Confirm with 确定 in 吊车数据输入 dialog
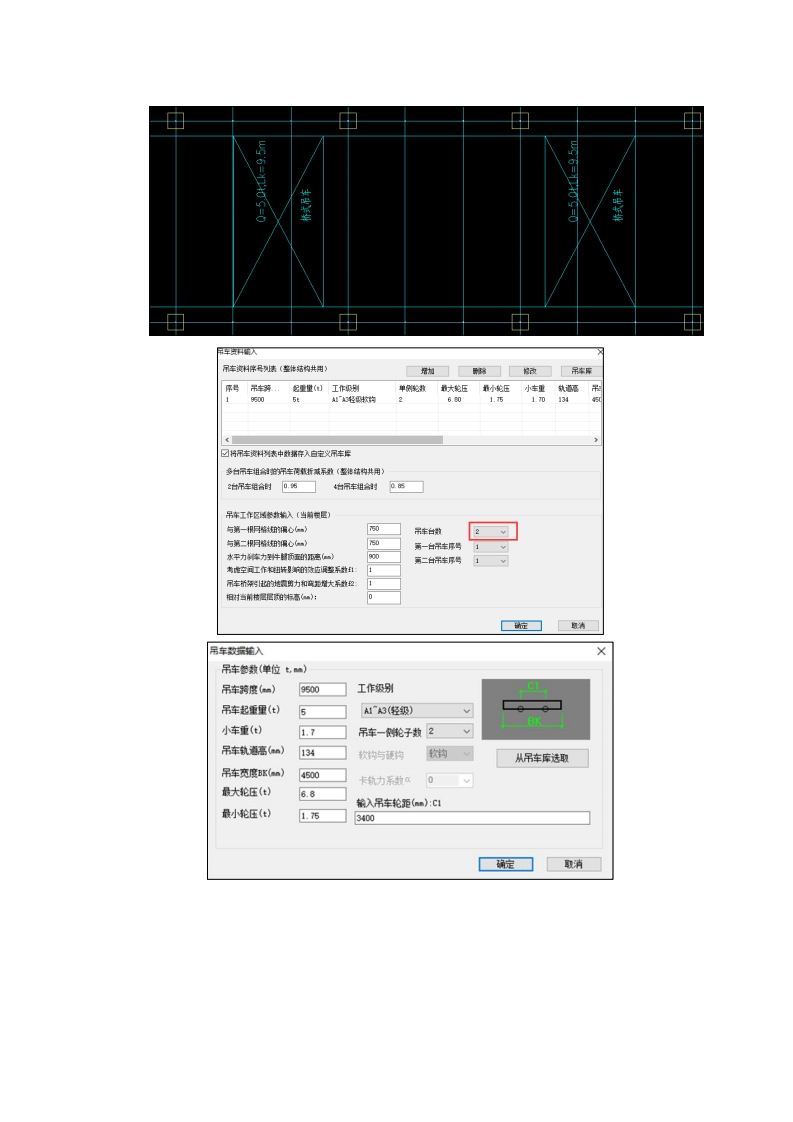This screenshot has height=1122, width=793. tap(506, 863)
